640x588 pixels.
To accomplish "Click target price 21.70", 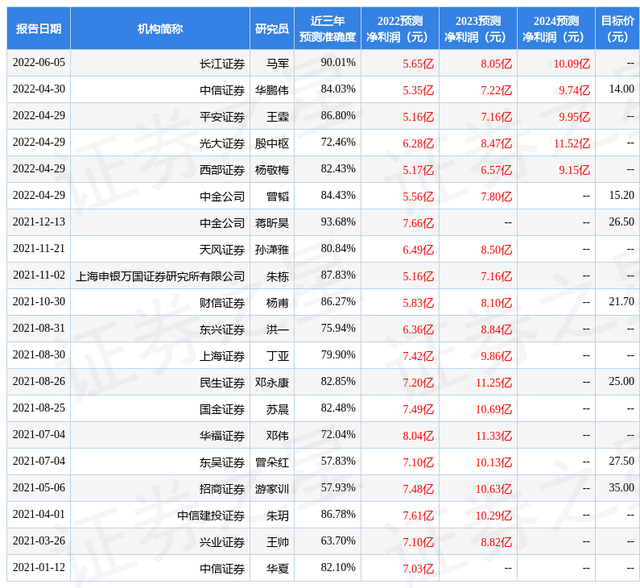I will pyautogui.click(x=622, y=302).
